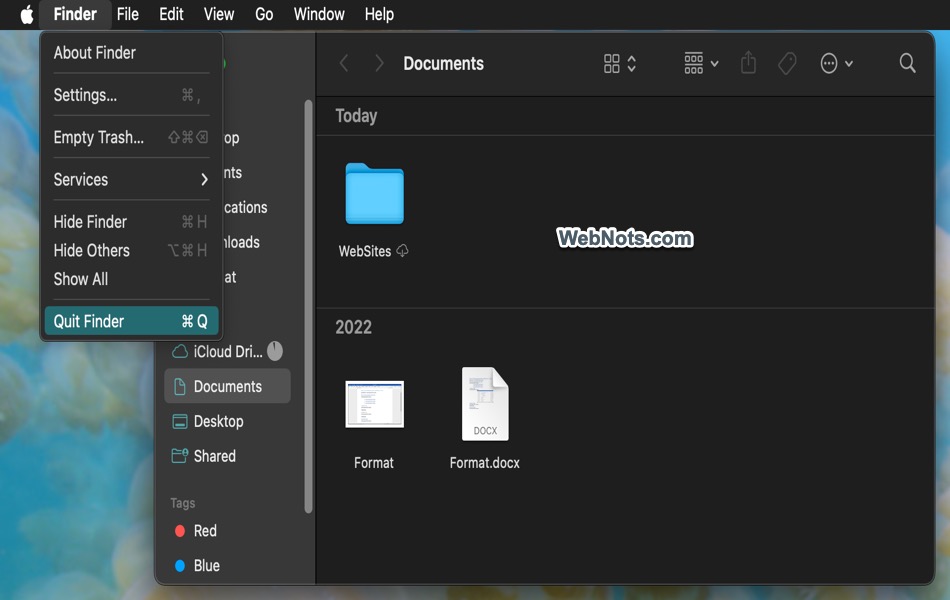Select Show All
Viewport: 950px width, 600px height.
[x=131, y=279]
